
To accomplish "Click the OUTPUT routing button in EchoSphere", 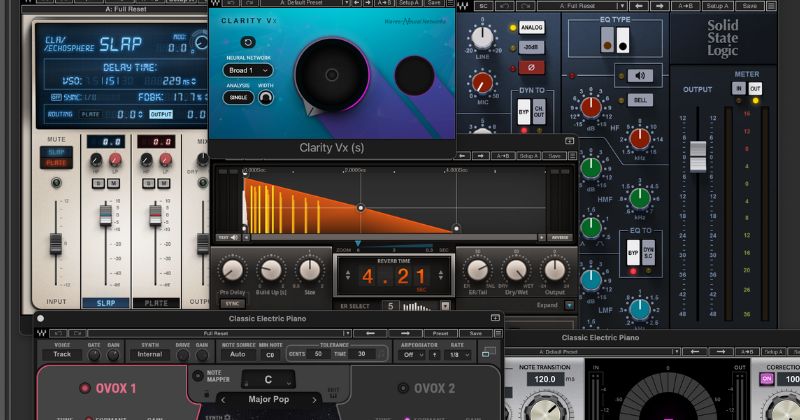I will pos(161,114).
